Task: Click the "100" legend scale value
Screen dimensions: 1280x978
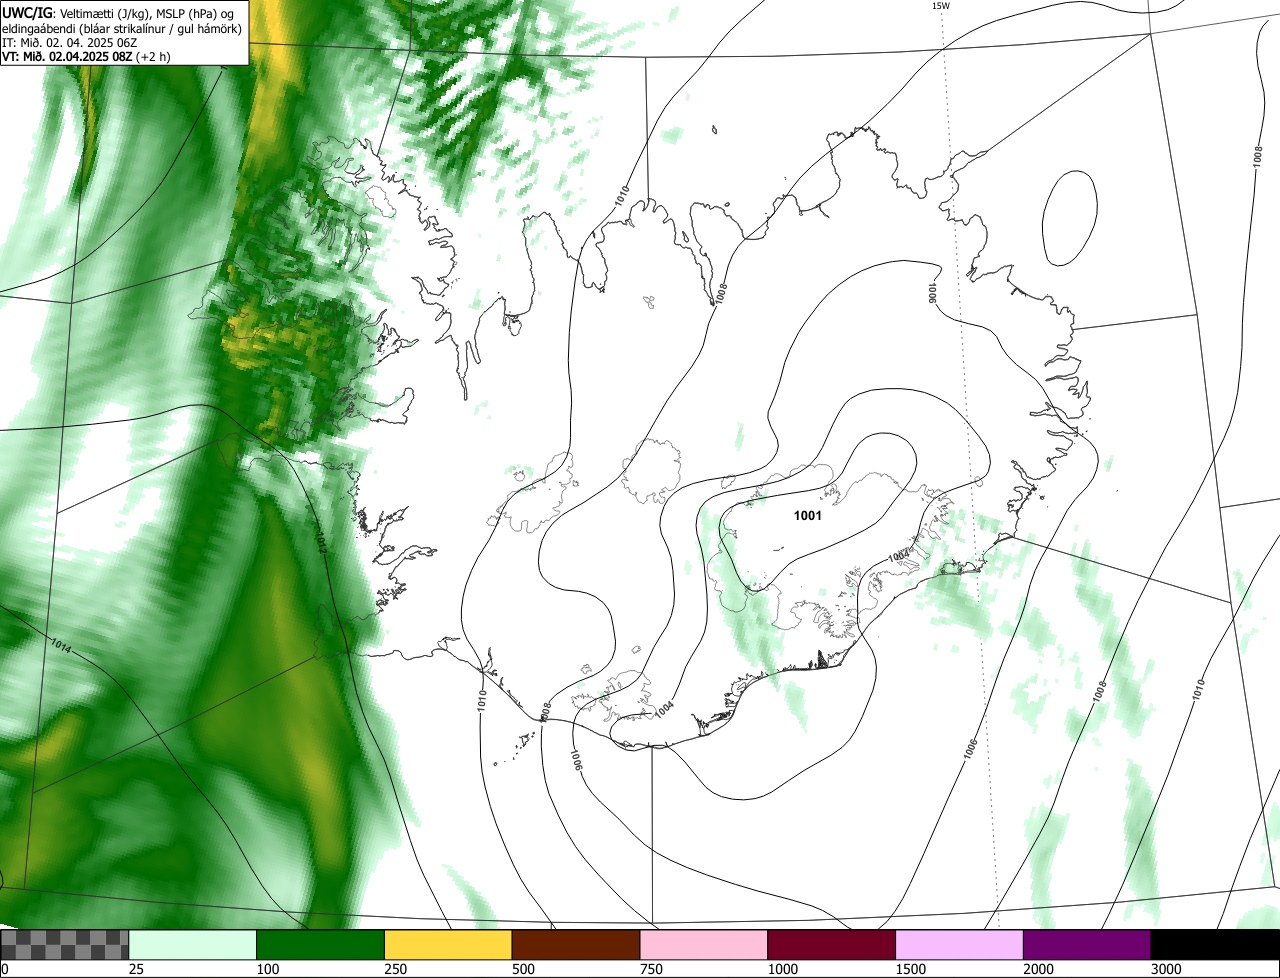Action: (267, 970)
